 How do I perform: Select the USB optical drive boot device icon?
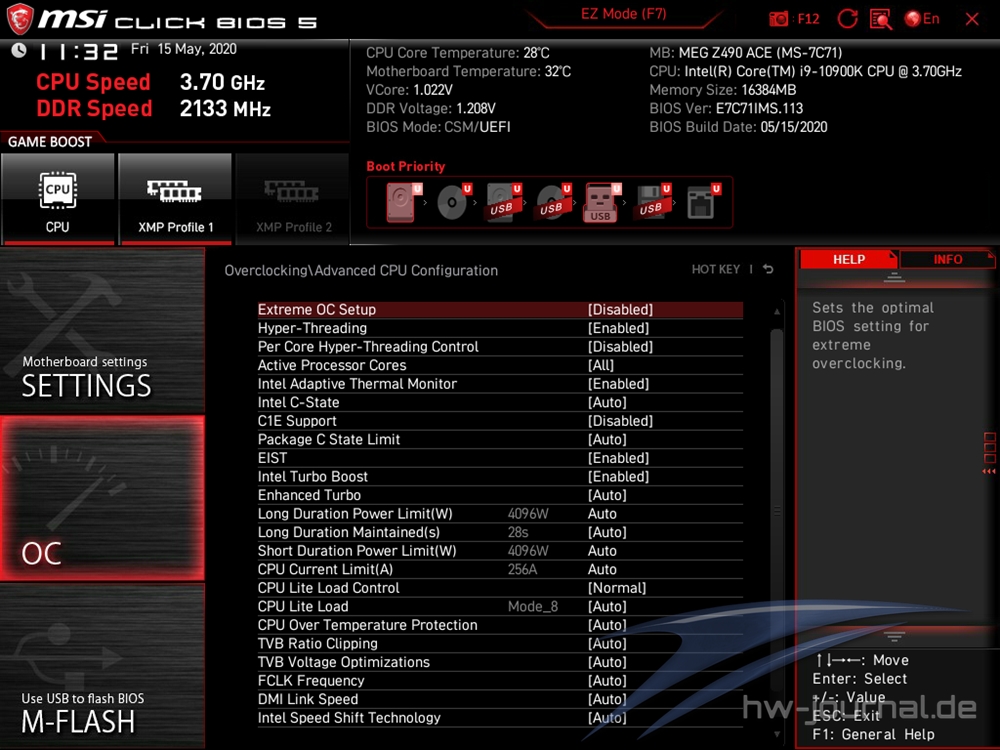[554, 202]
